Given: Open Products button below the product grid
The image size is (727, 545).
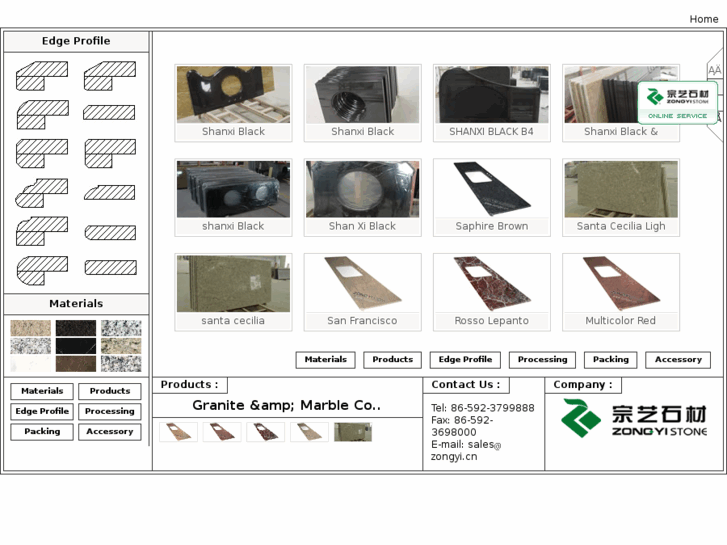Looking at the screenshot, I should click(x=392, y=359).
